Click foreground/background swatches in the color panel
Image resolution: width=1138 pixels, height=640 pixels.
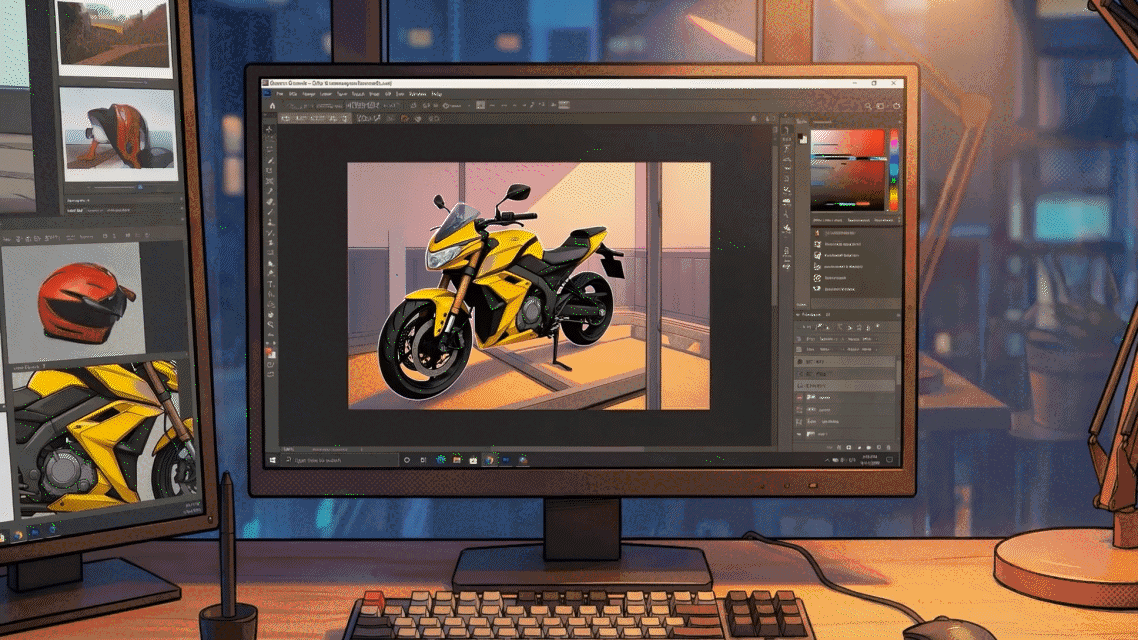pyautogui.click(x=802, y=137)
